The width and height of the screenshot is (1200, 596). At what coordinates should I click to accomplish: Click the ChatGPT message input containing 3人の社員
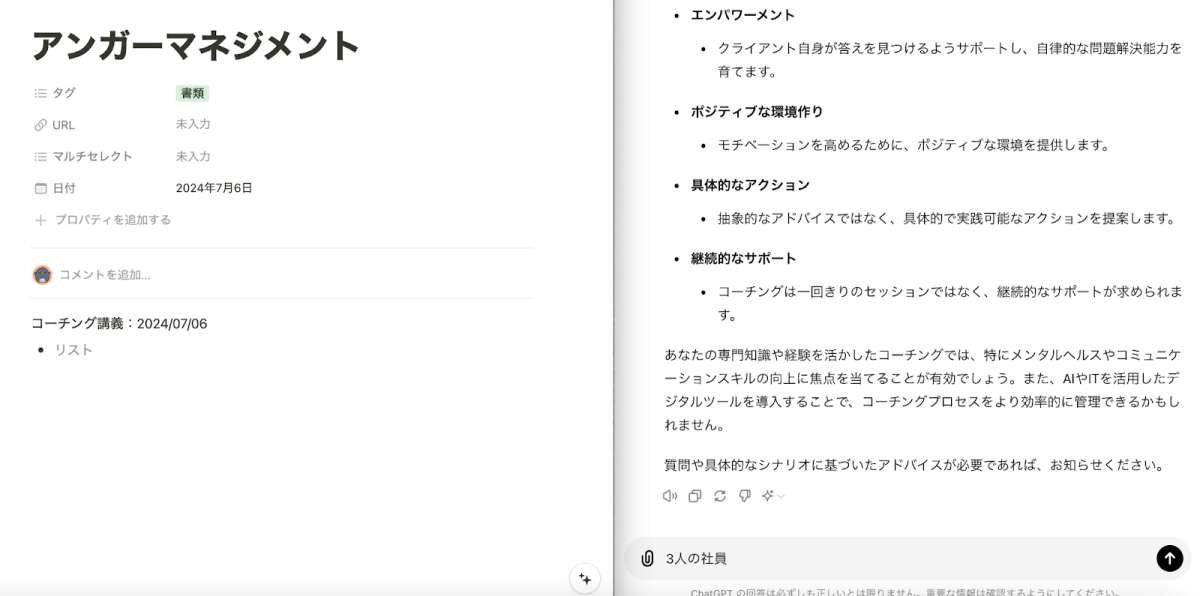tap(900, 558)
